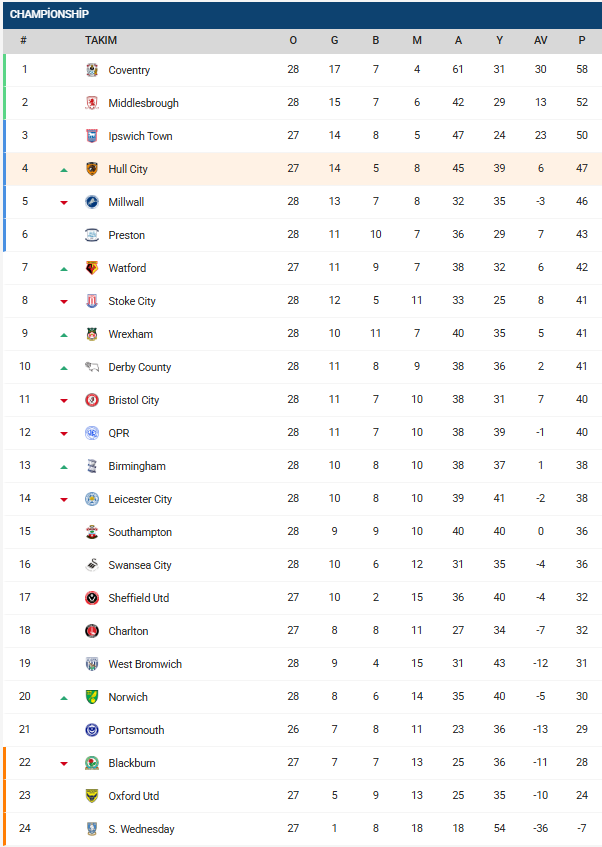Click the green up arrow beside Birmingham
Viewport: 602px width, 847px height.
click(x=64, y=466)
